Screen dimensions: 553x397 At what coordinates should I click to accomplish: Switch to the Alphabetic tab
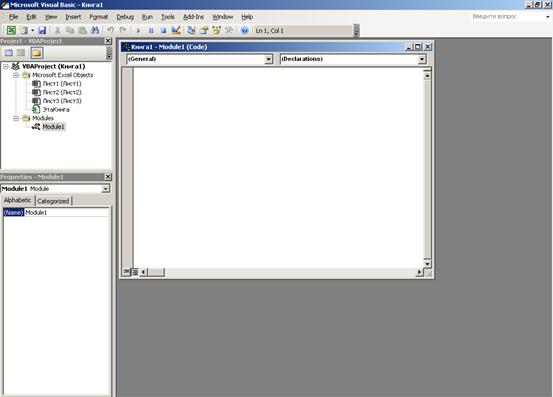[x=17, y=200]
